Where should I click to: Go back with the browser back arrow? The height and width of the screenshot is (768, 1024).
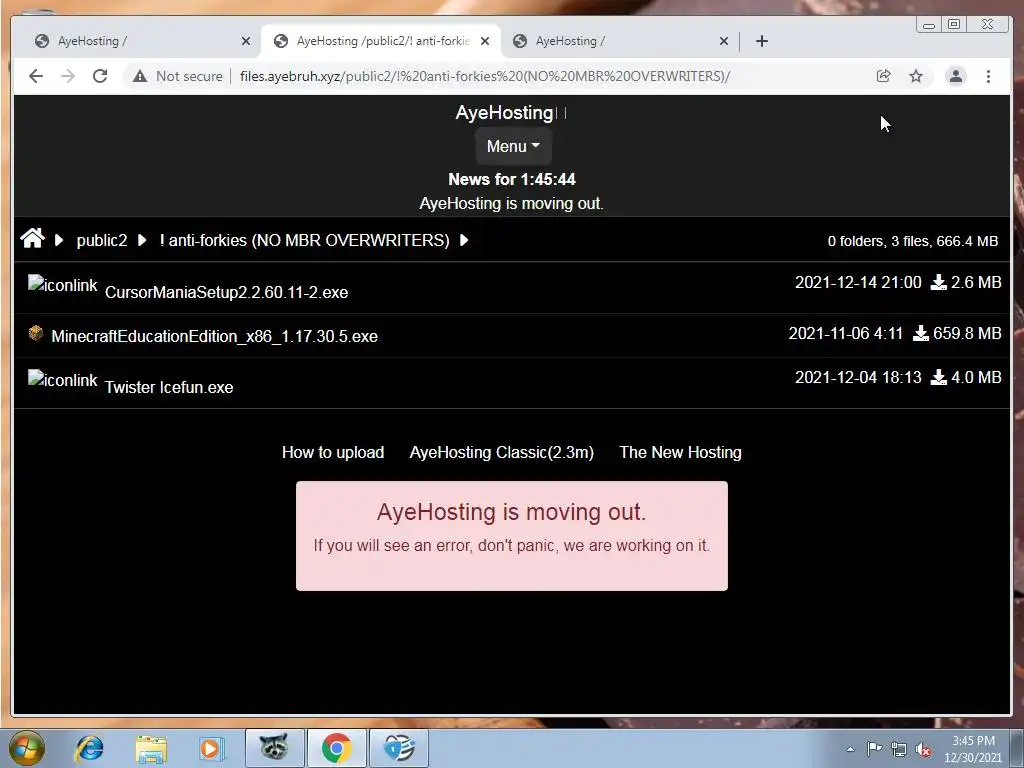(x=36, y=76)
